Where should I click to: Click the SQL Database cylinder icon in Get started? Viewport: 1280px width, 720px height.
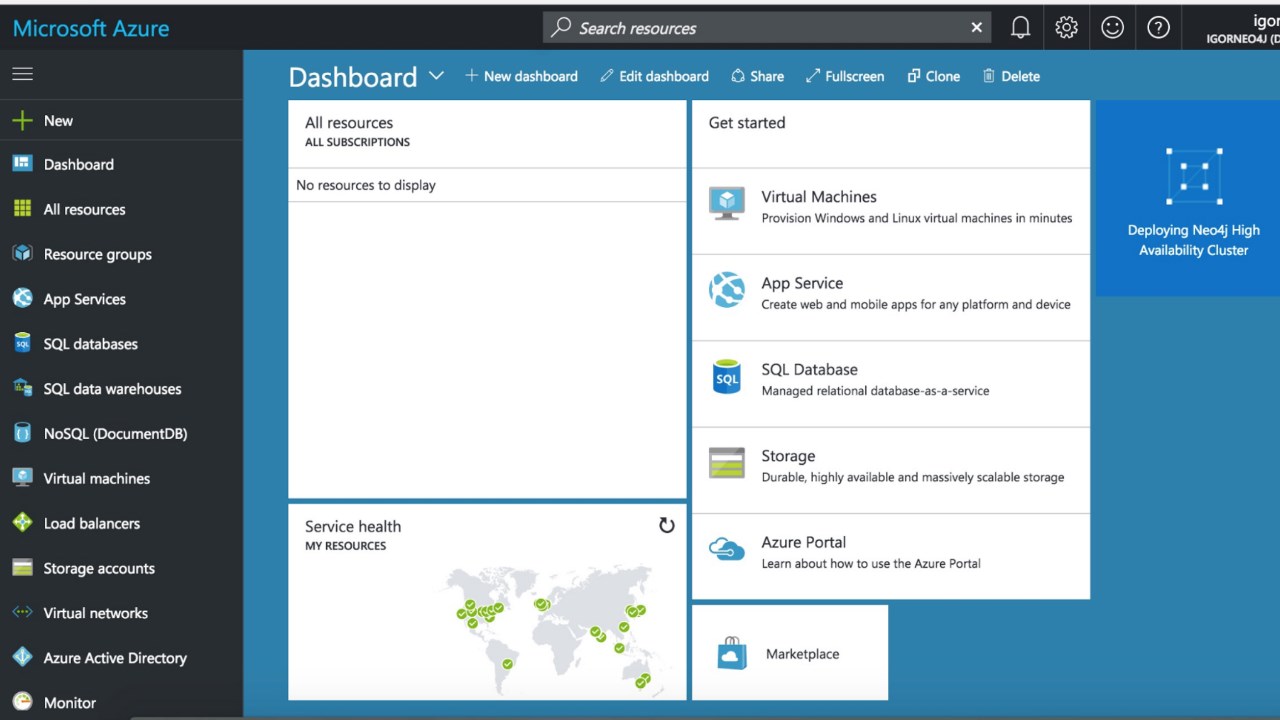point(727,377)
